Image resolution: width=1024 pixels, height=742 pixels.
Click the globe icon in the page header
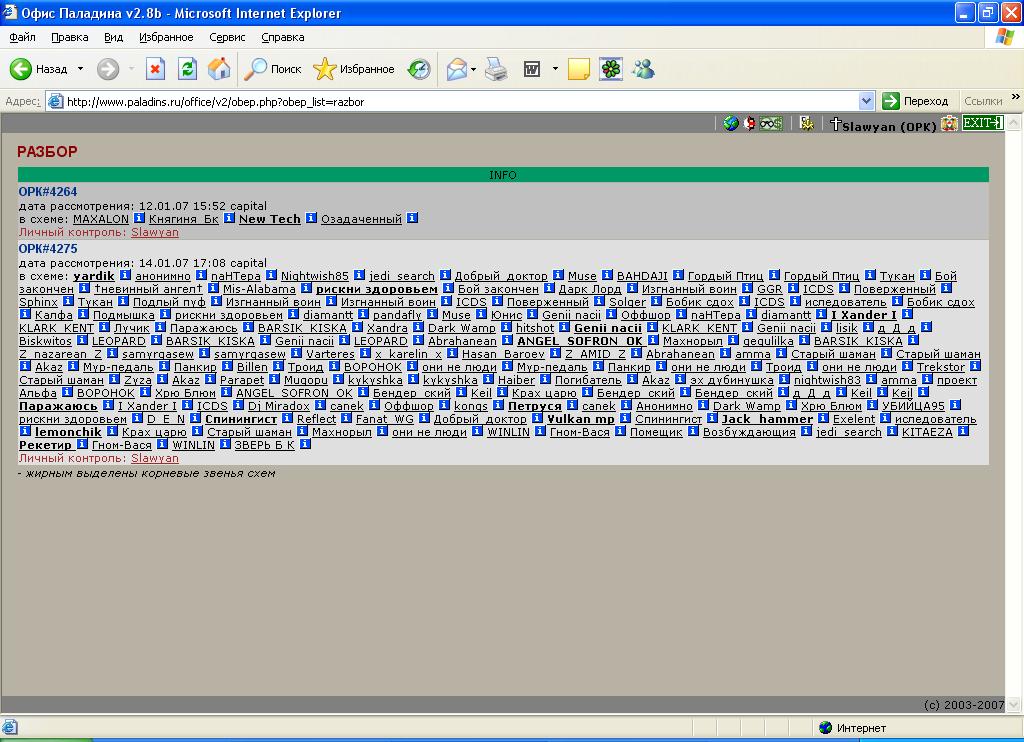[x=731, y=123]
